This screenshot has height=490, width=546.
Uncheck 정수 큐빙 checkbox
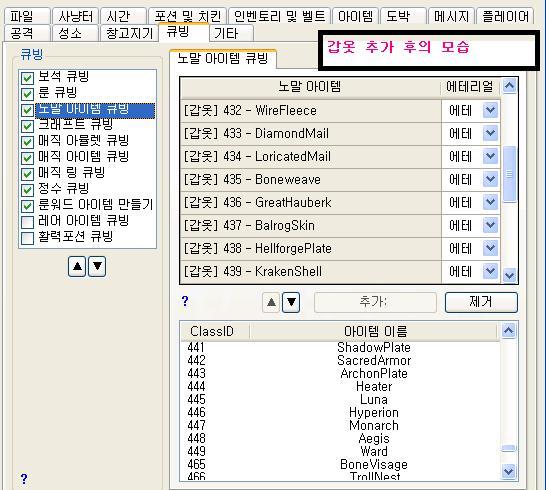27,190
